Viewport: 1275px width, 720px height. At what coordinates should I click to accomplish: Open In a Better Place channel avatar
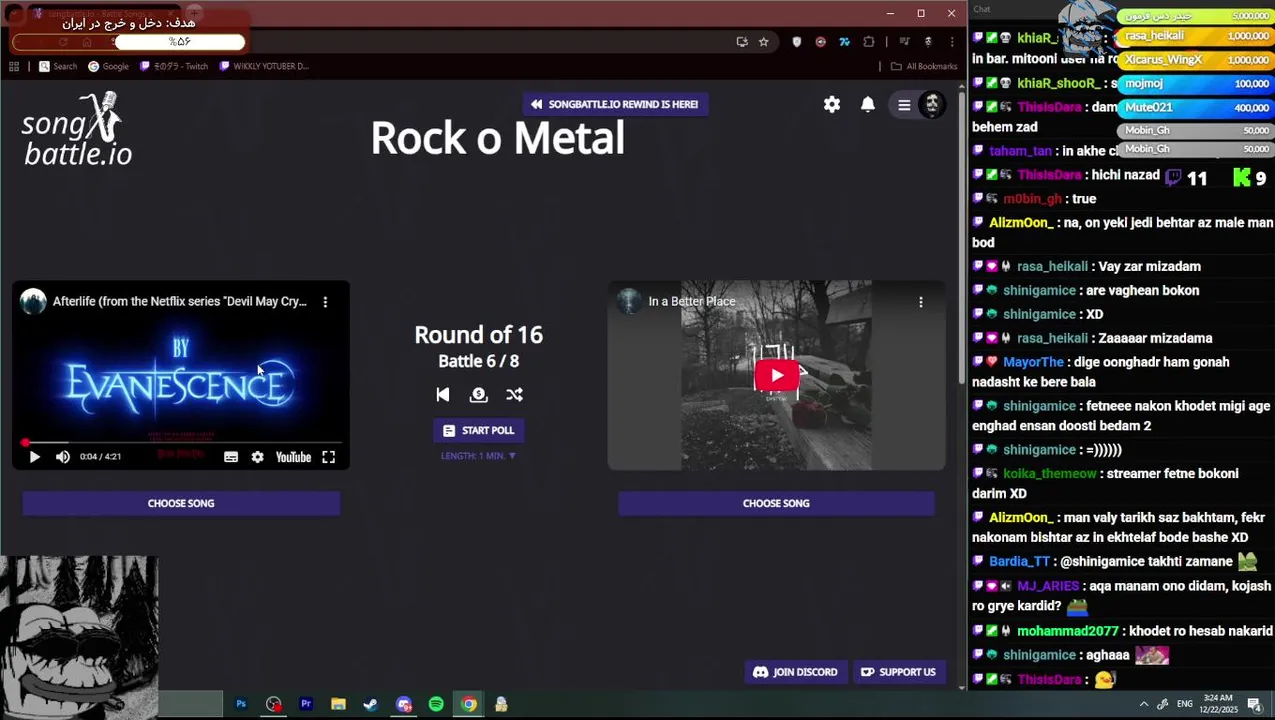[629, 301]
